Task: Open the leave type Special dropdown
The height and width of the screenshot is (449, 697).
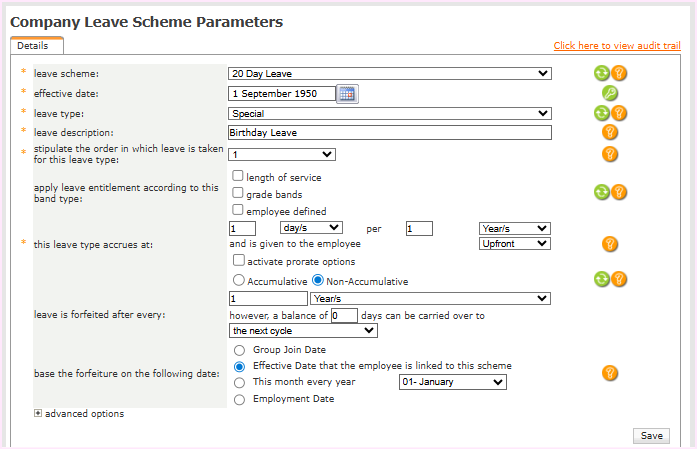Action: (390, 113)
